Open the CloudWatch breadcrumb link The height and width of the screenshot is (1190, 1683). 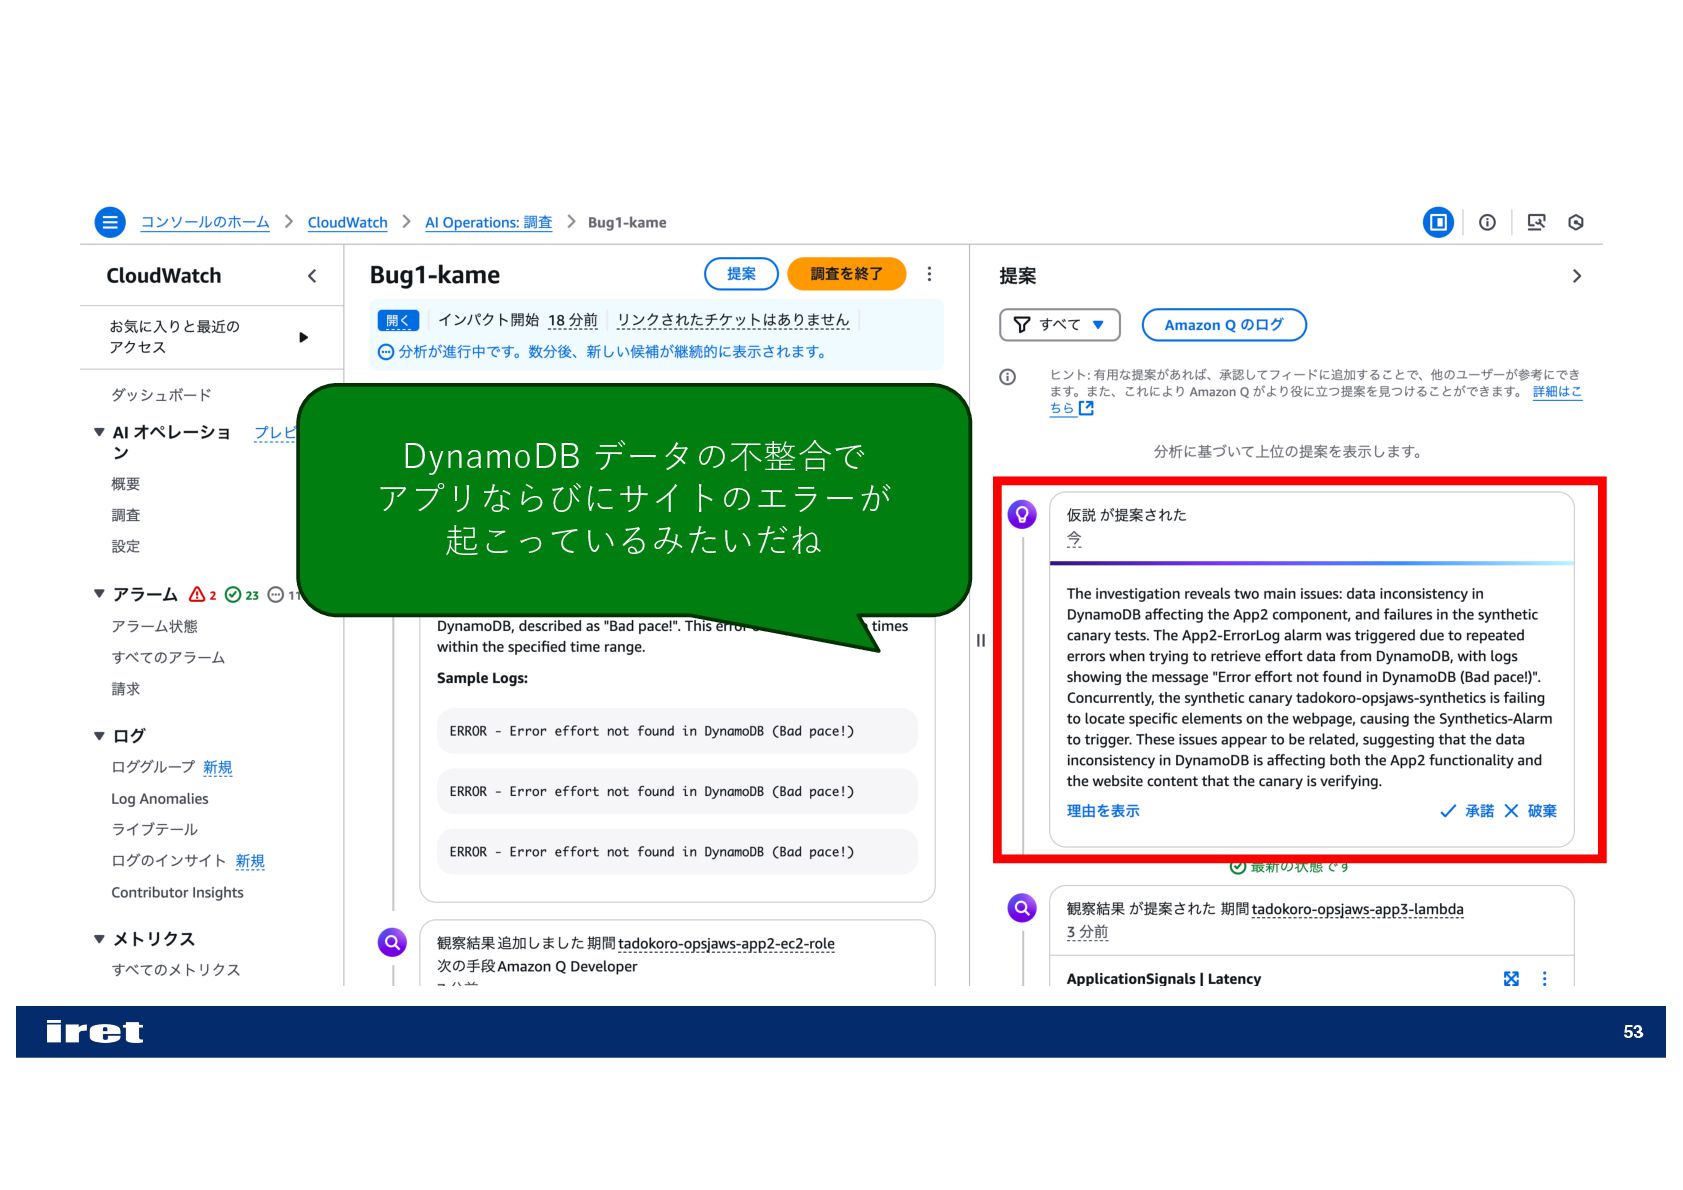(x=347, y=222)
